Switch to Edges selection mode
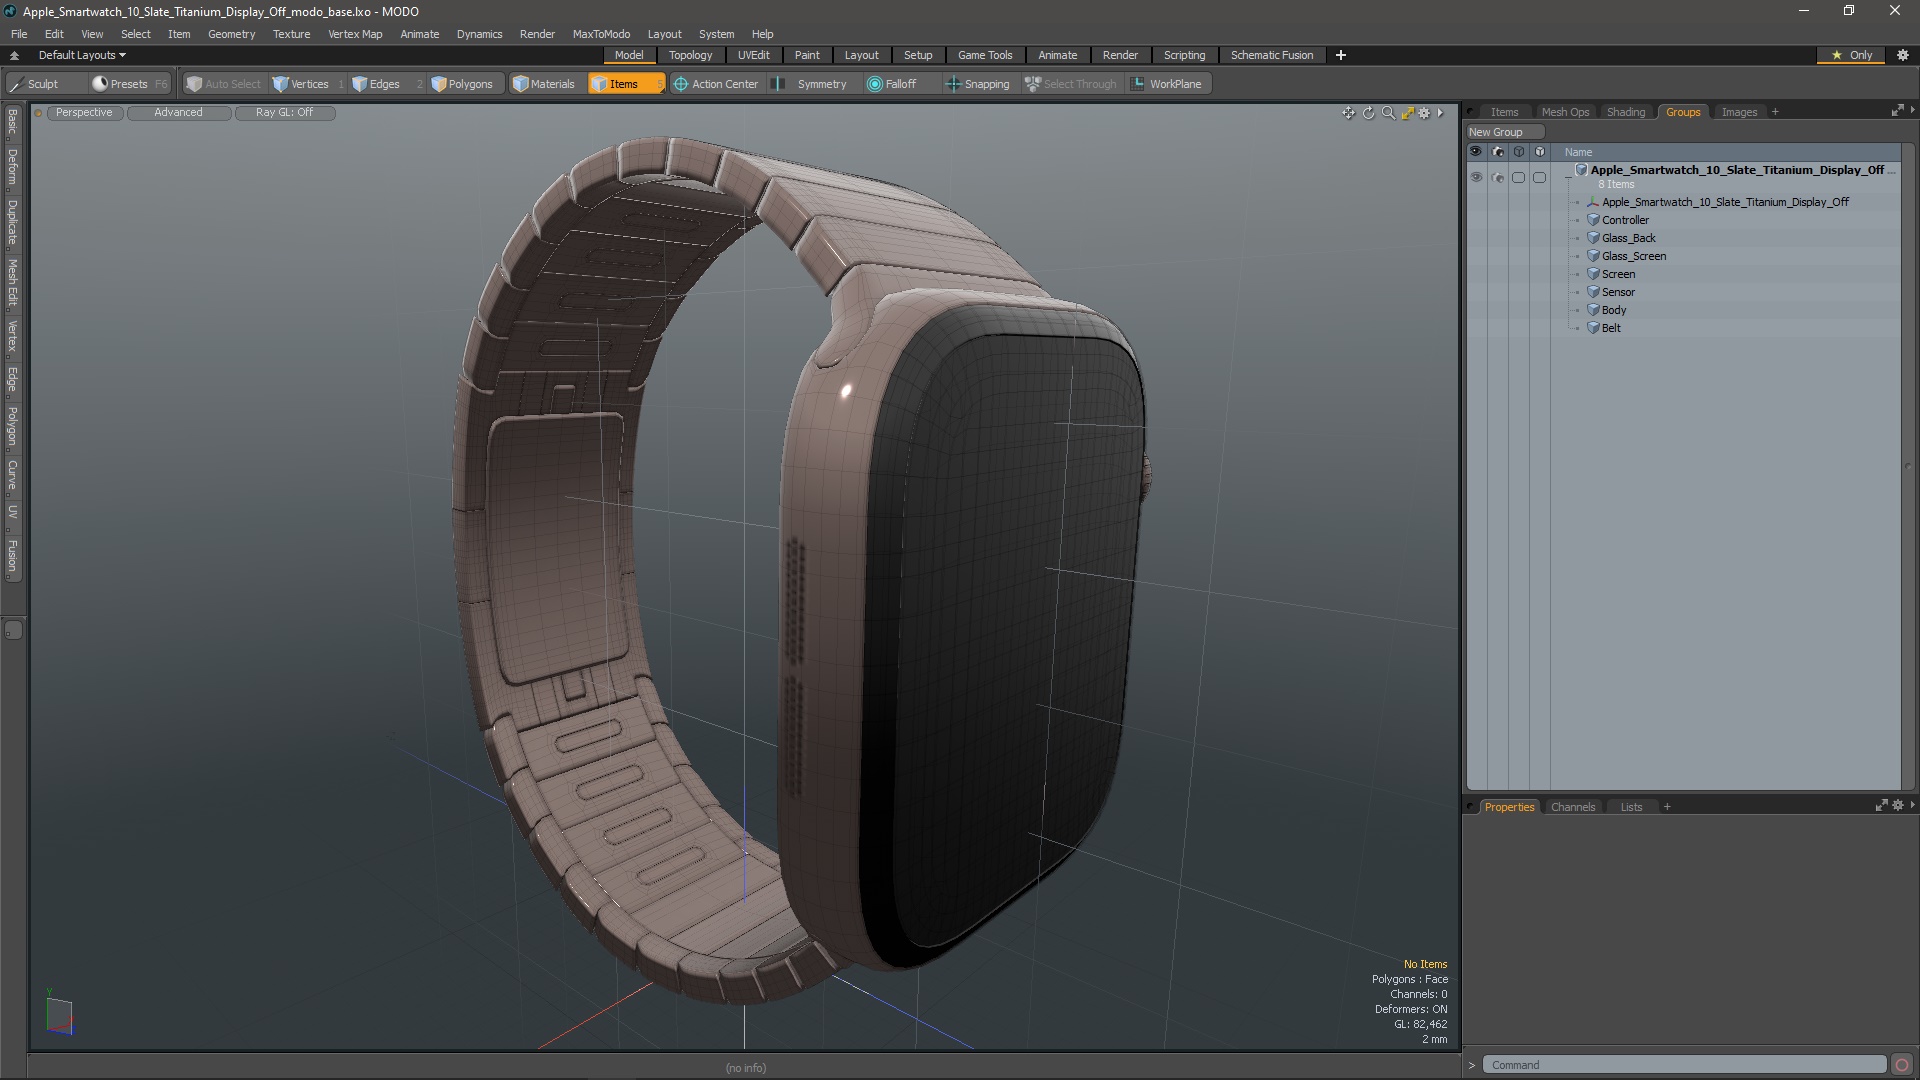The width and height of the screenshot is (1920, 1080). tap(376, 84)
